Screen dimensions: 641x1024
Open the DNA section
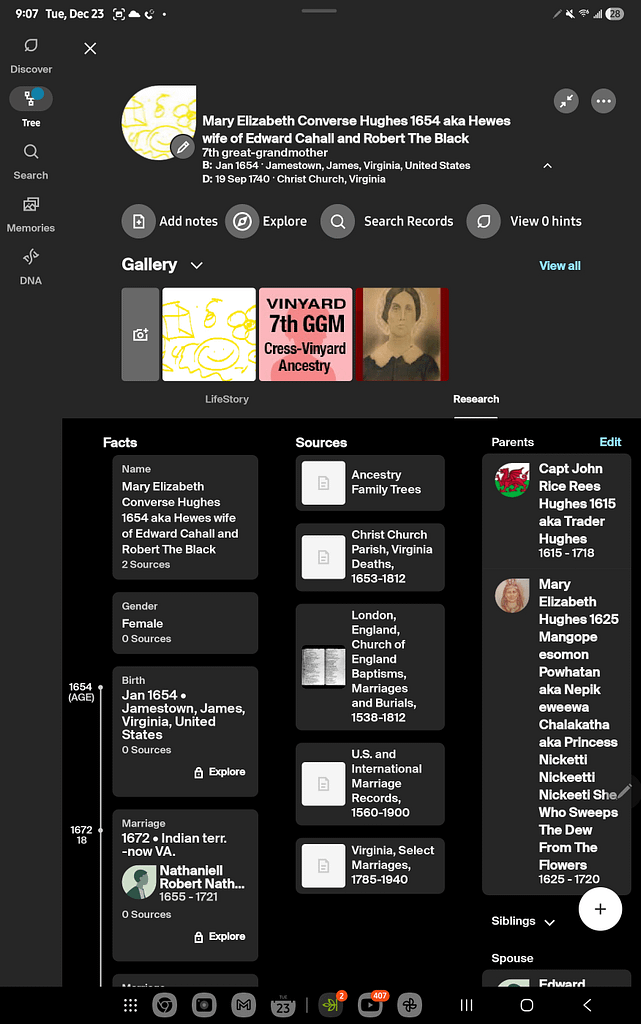[31, 266]
